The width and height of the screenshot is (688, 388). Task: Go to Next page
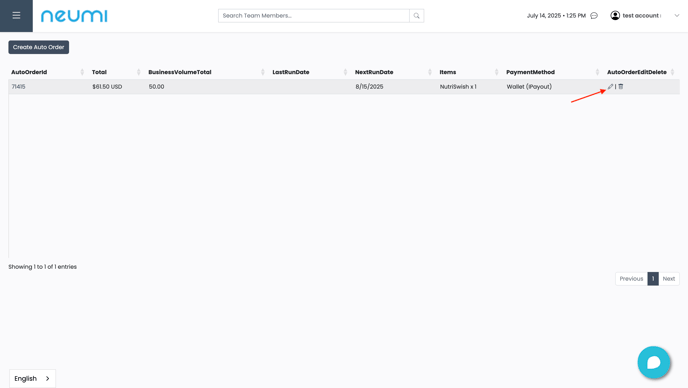[x=669, y=279]
